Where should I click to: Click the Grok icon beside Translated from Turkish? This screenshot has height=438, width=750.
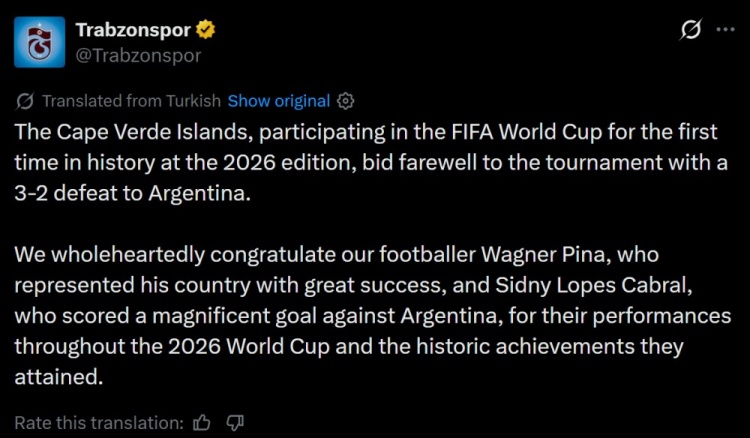(x=25, y=101)
